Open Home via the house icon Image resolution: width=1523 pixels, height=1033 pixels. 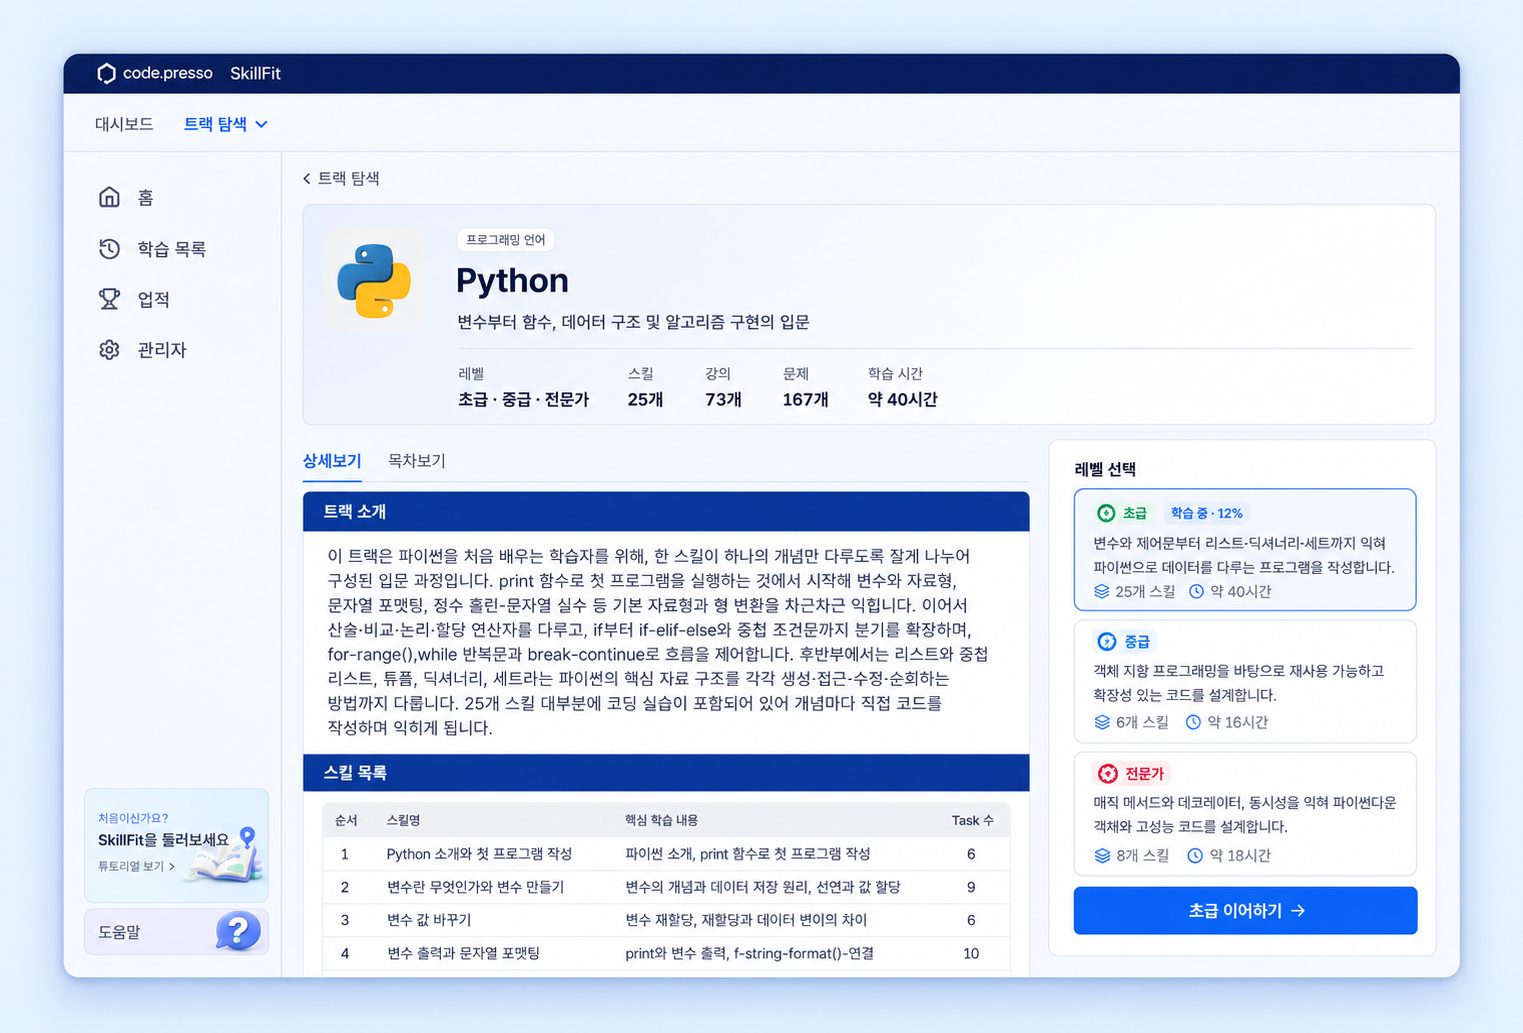tap(110, 197)
